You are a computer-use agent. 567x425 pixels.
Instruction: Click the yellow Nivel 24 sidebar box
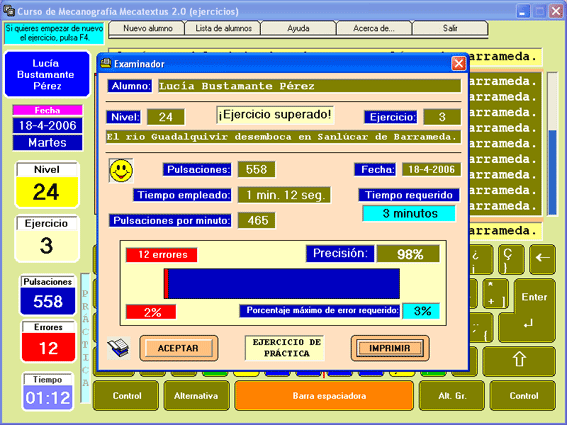coord(47,185)
